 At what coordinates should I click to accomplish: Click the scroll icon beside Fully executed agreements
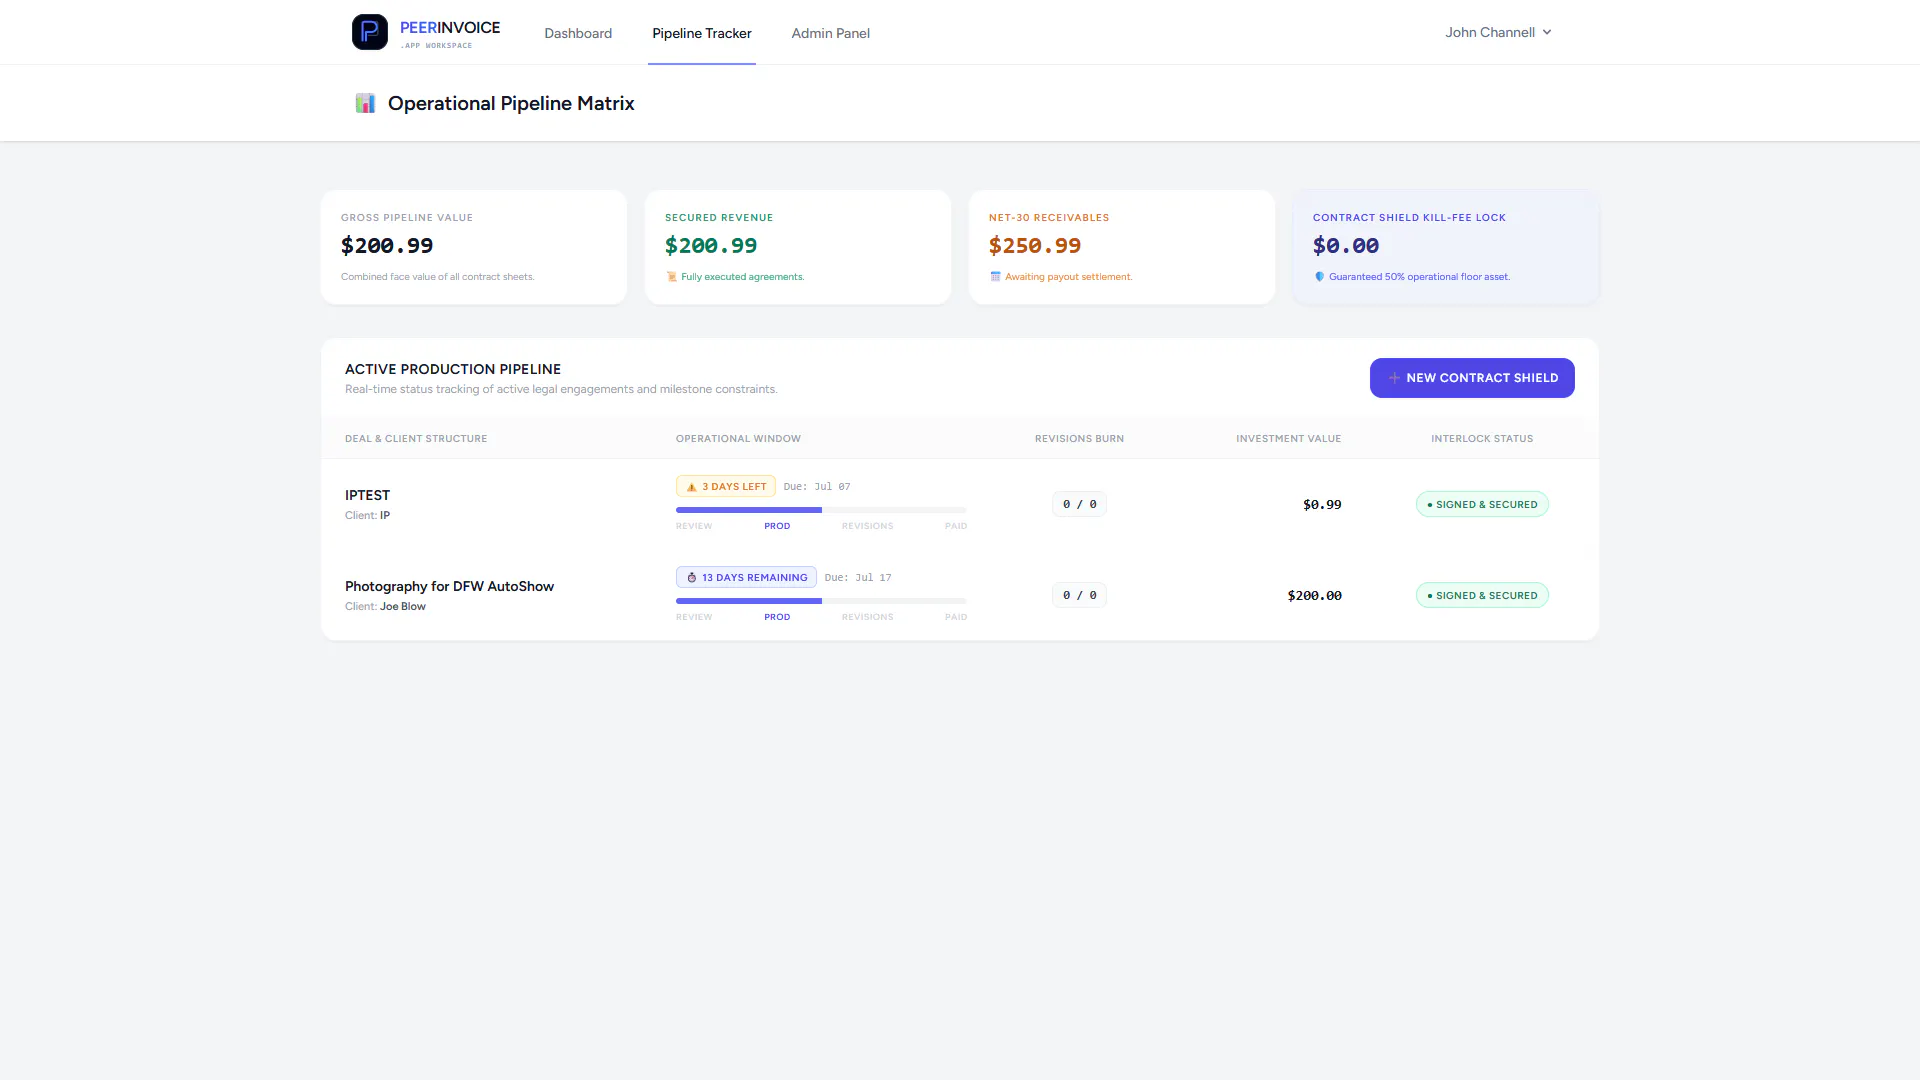click(672, 277)
